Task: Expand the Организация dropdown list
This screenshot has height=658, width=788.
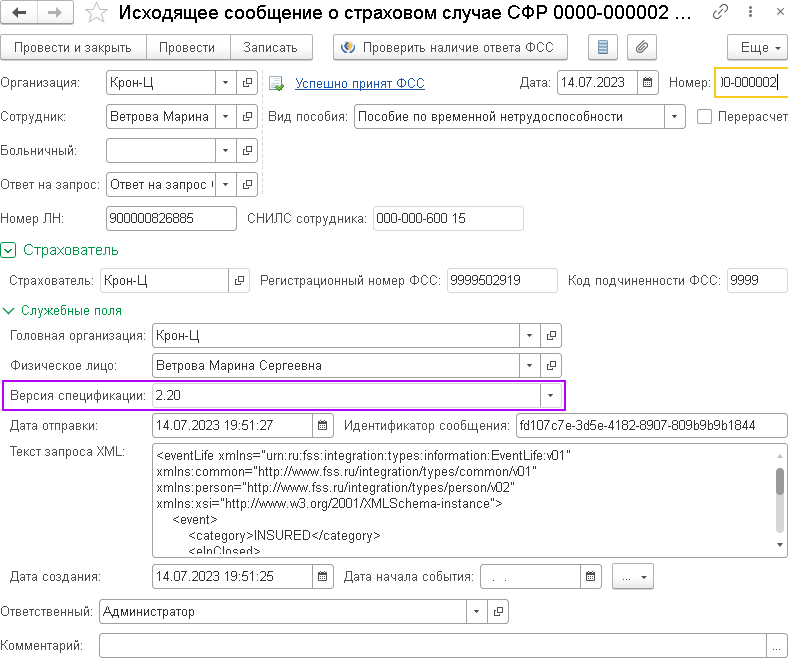Action: point(226,82)
